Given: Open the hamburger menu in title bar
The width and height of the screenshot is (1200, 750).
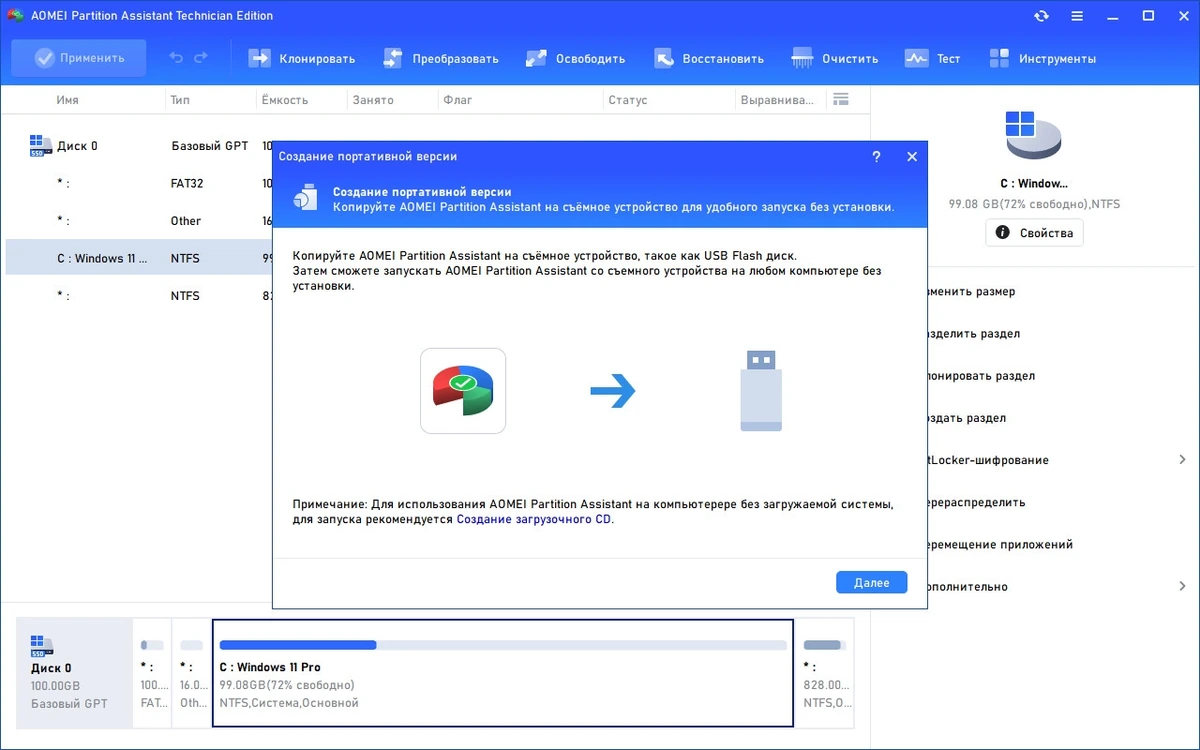Looking at the screenshot, I should [x=1077, y=16].
